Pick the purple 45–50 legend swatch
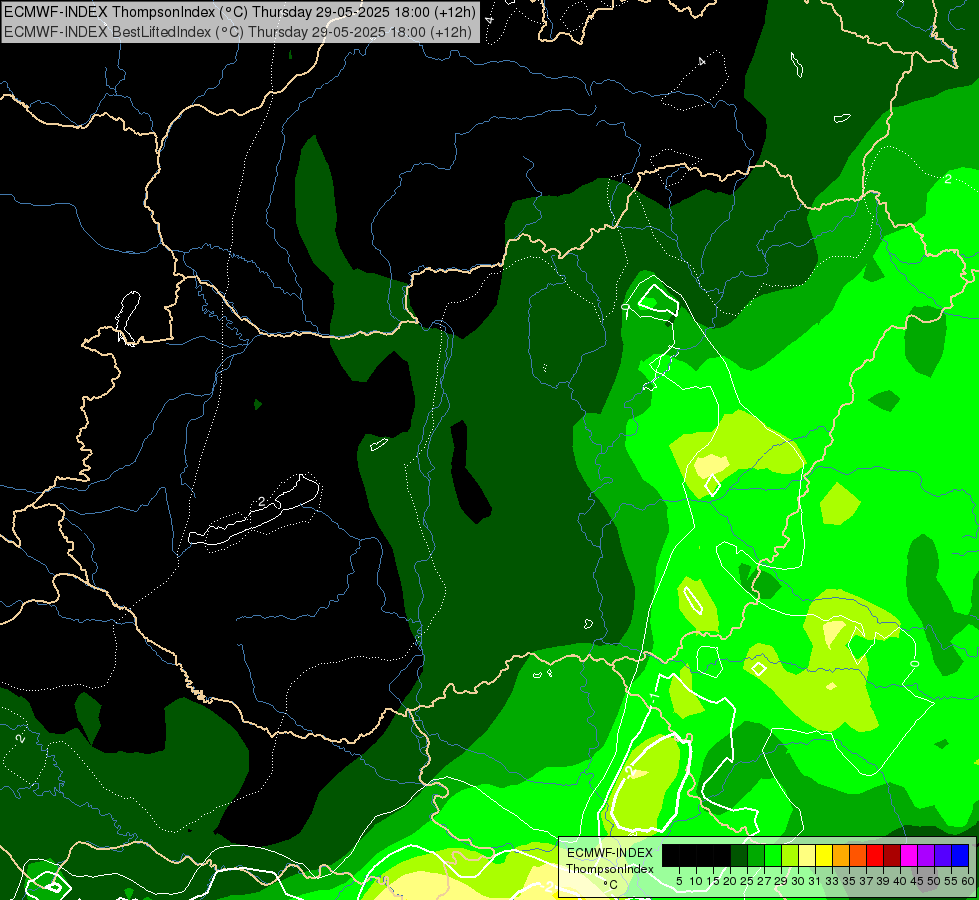The image size is (979, 900). pyautogui.click(x=926, y=855)
